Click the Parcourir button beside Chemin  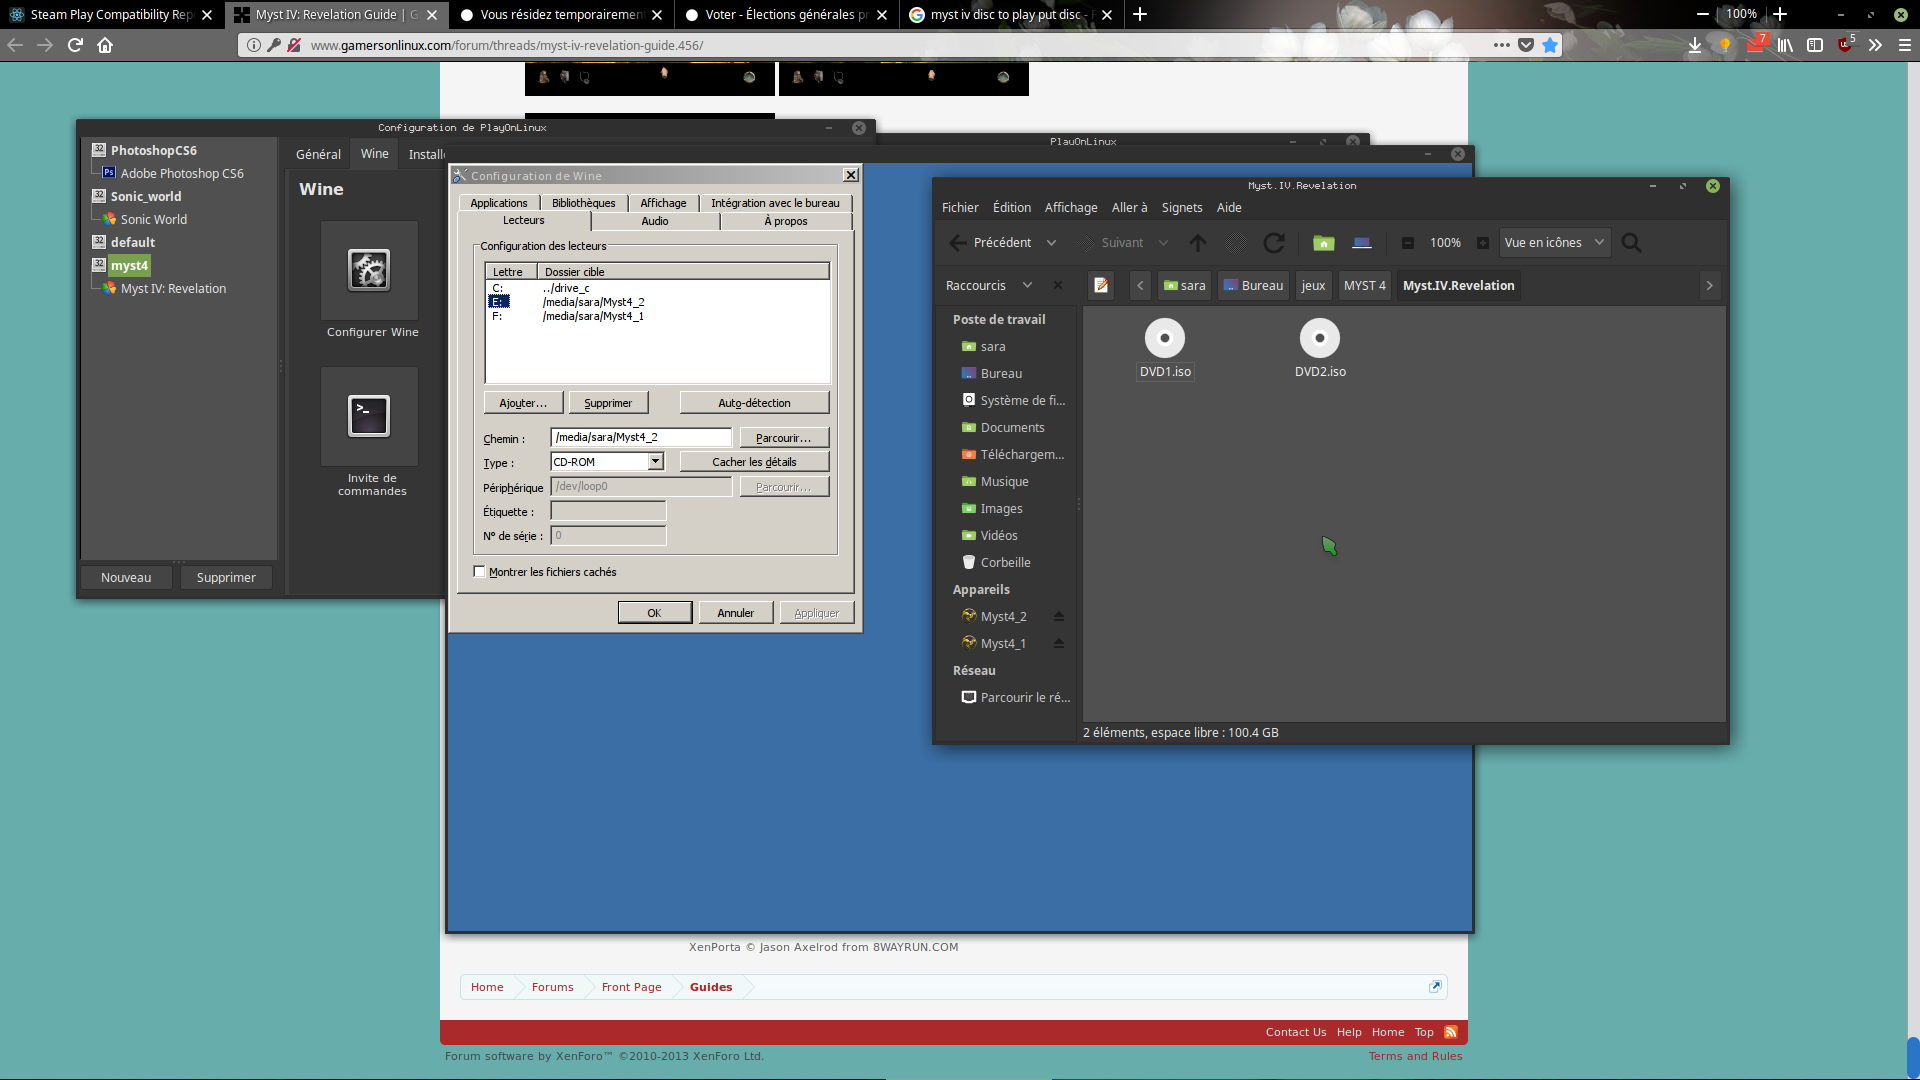[x=784, y=438]
